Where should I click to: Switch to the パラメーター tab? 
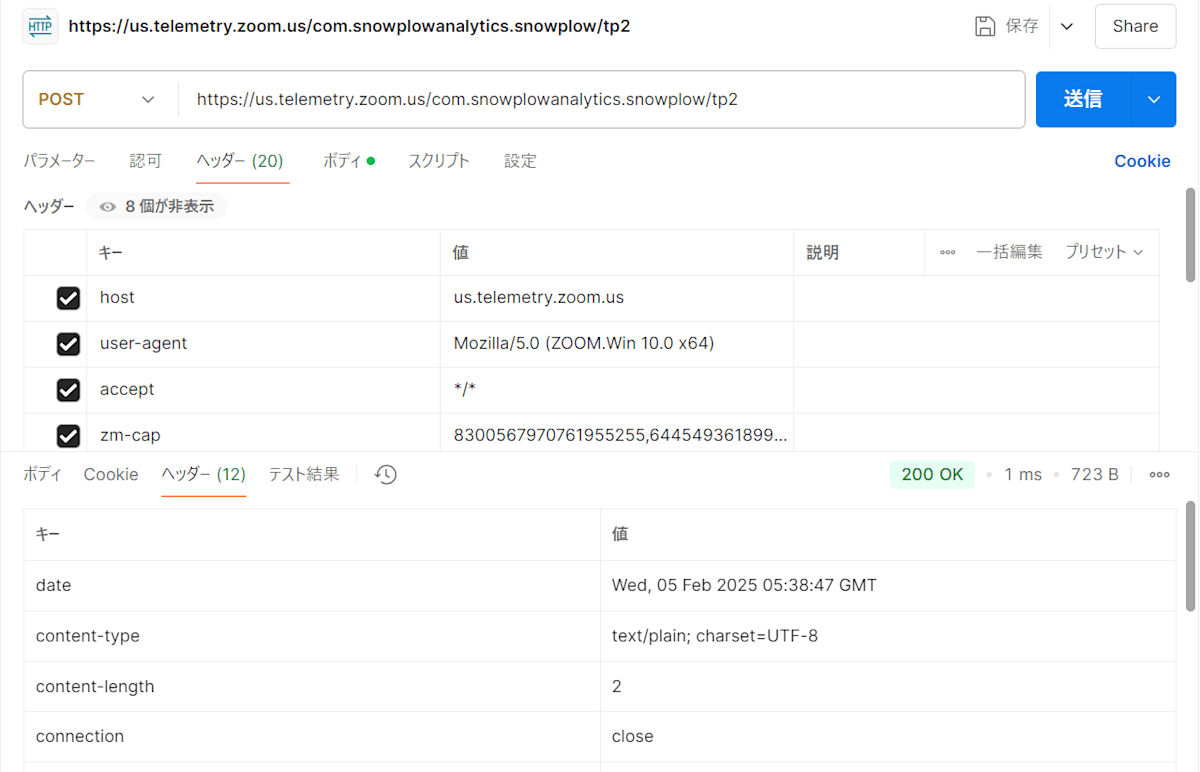59,160
